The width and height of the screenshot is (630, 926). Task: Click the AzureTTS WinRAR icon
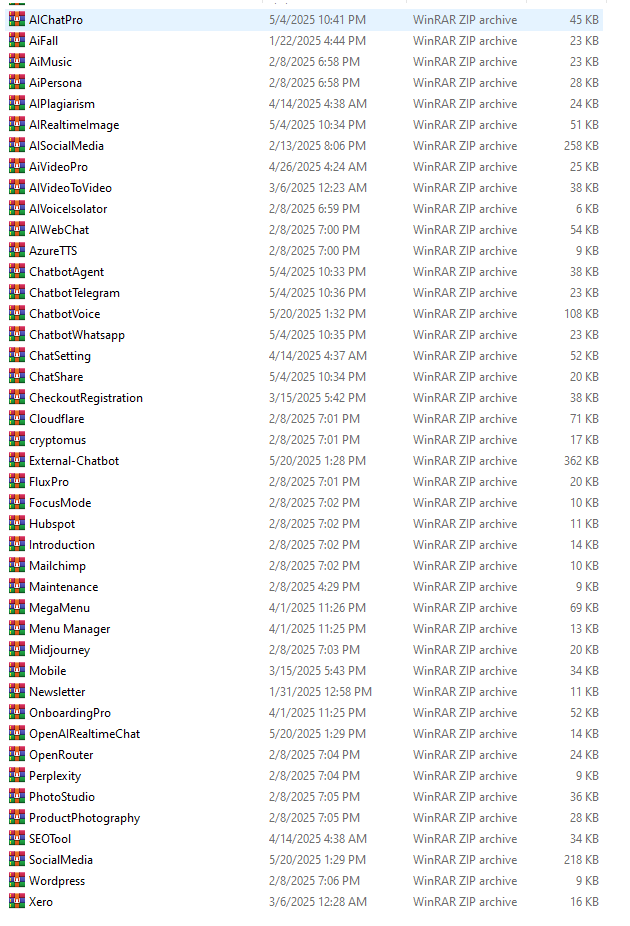[17, 250]
